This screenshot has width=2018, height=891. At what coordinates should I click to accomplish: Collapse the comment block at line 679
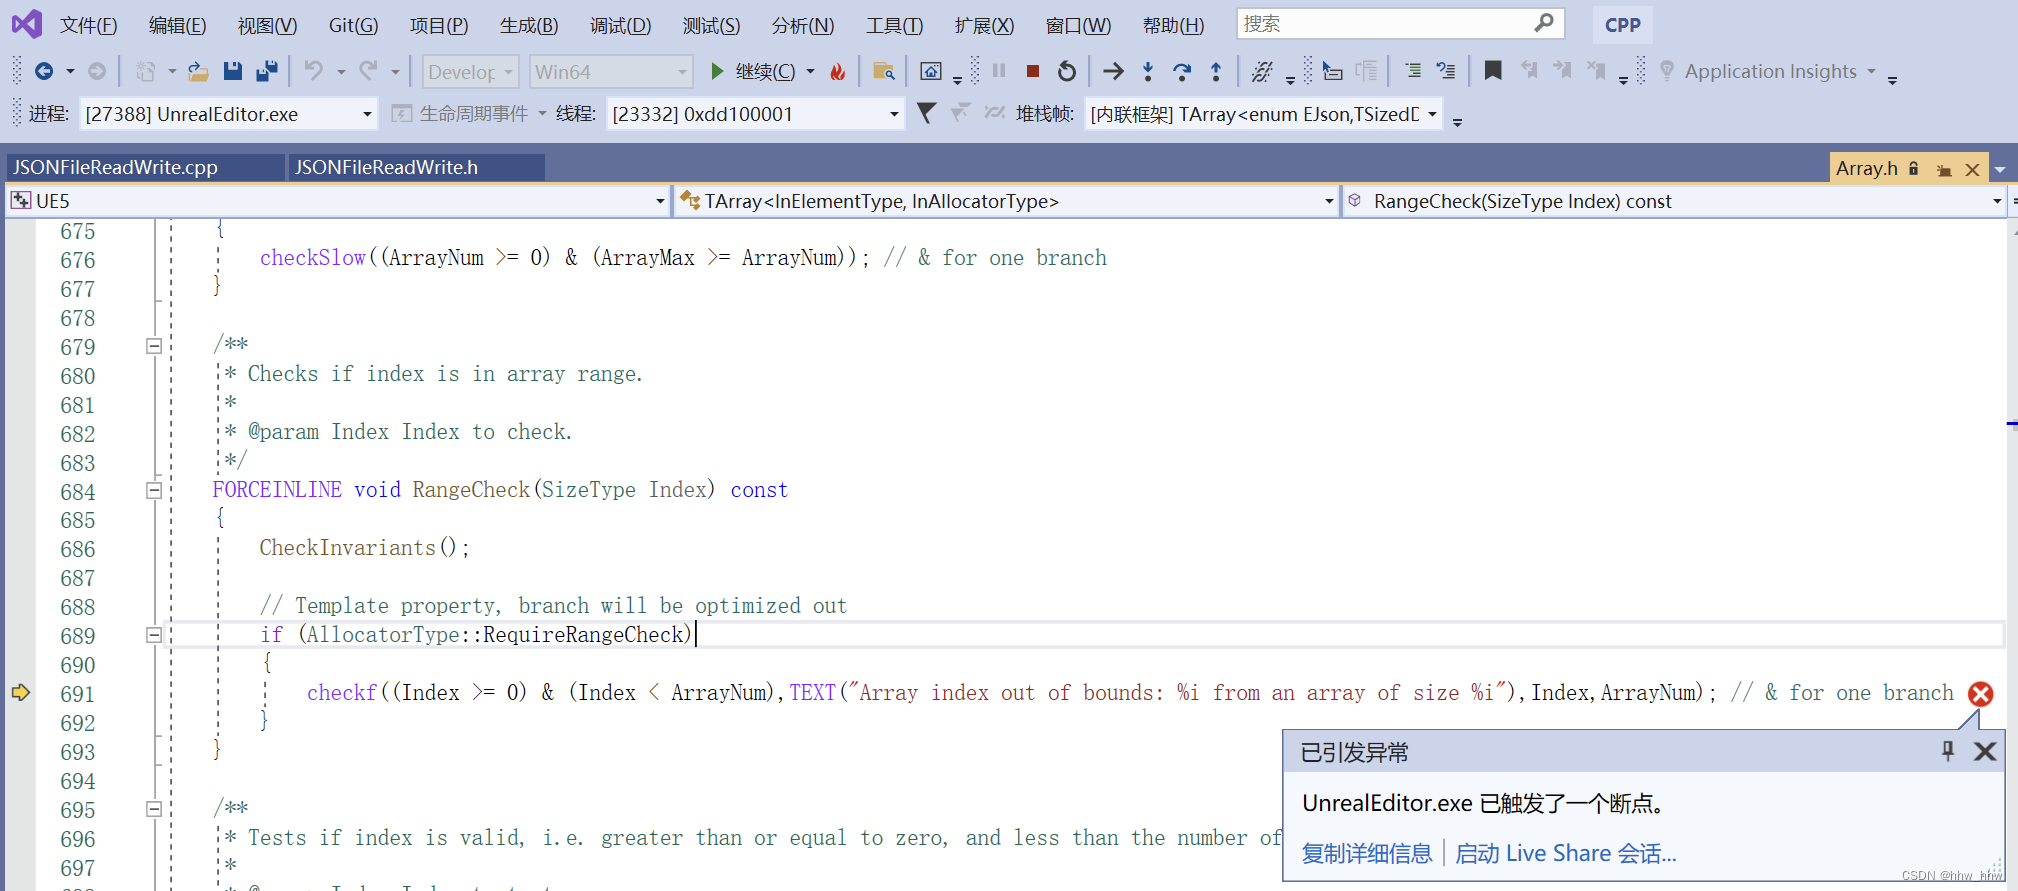pyautogui.click(x=154, y=346)
